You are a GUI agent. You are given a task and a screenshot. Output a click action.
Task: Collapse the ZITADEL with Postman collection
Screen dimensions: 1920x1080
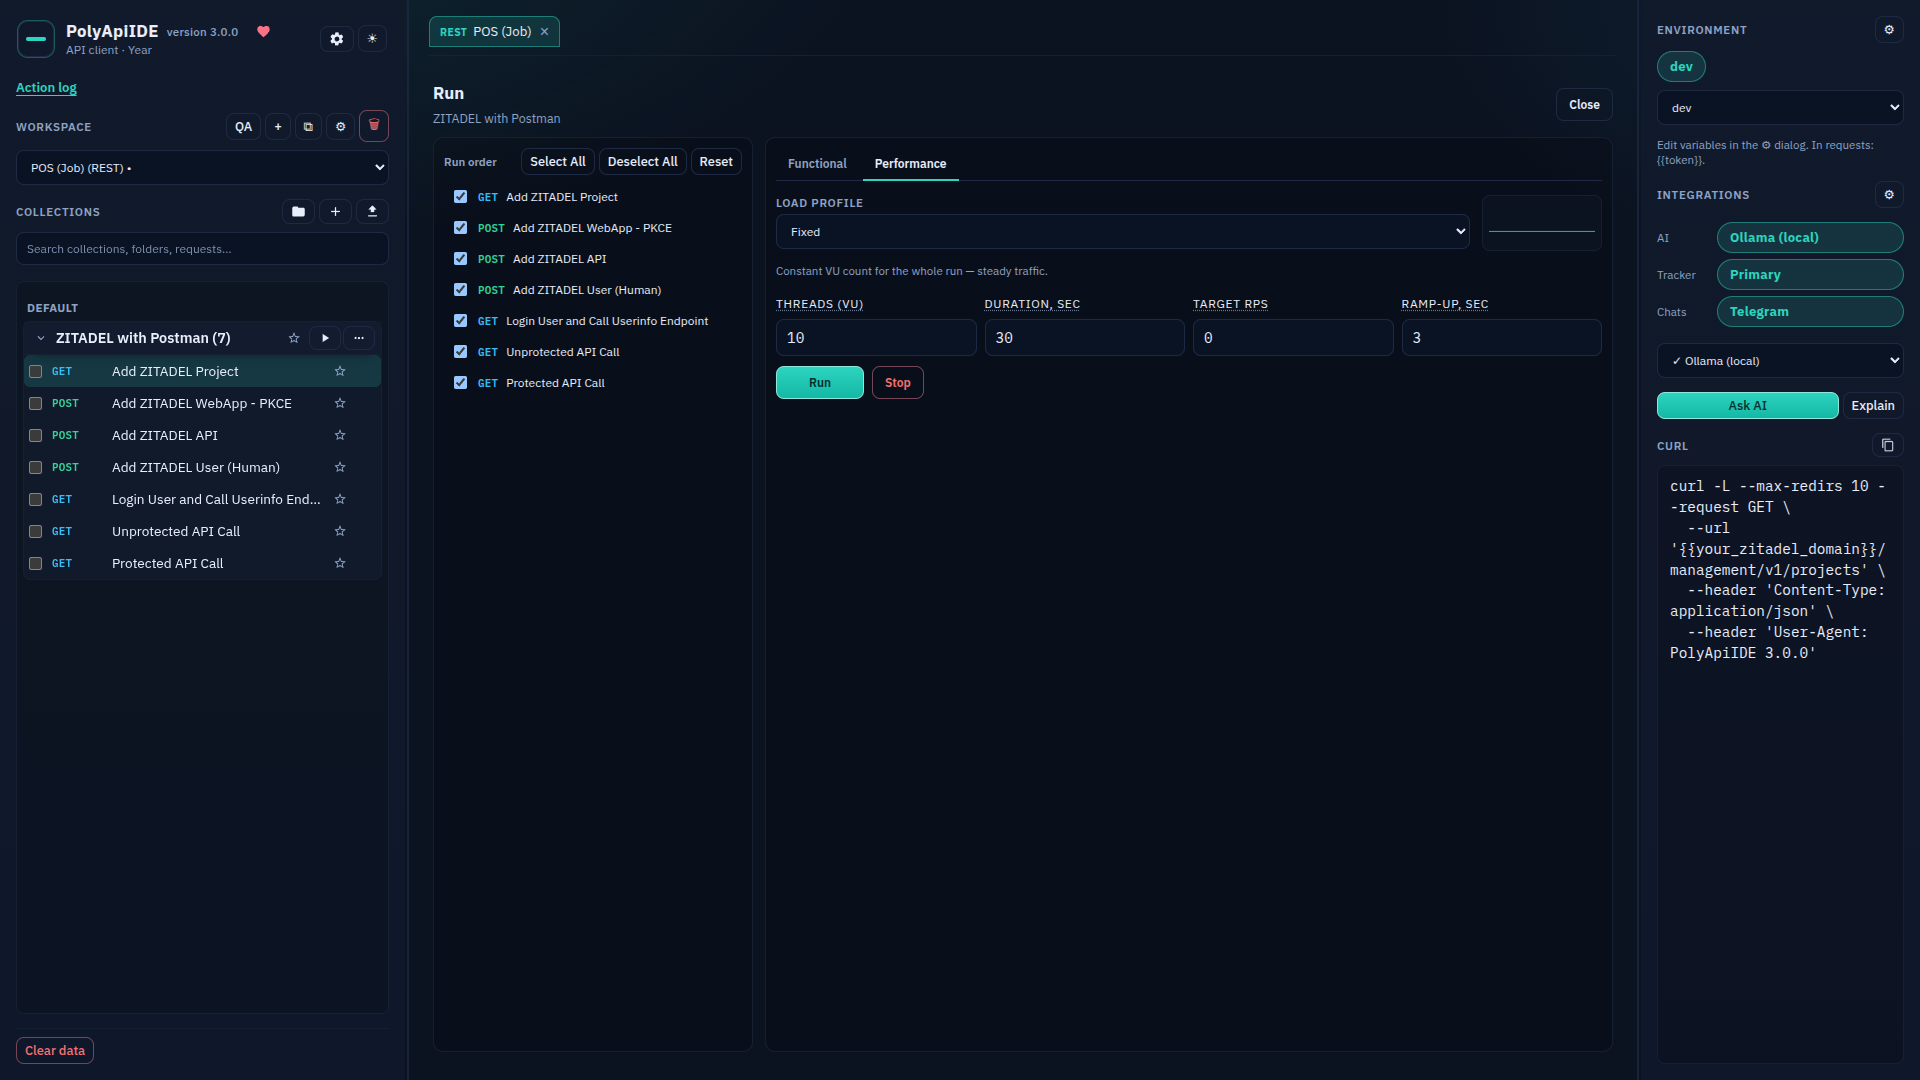(41, 338)
